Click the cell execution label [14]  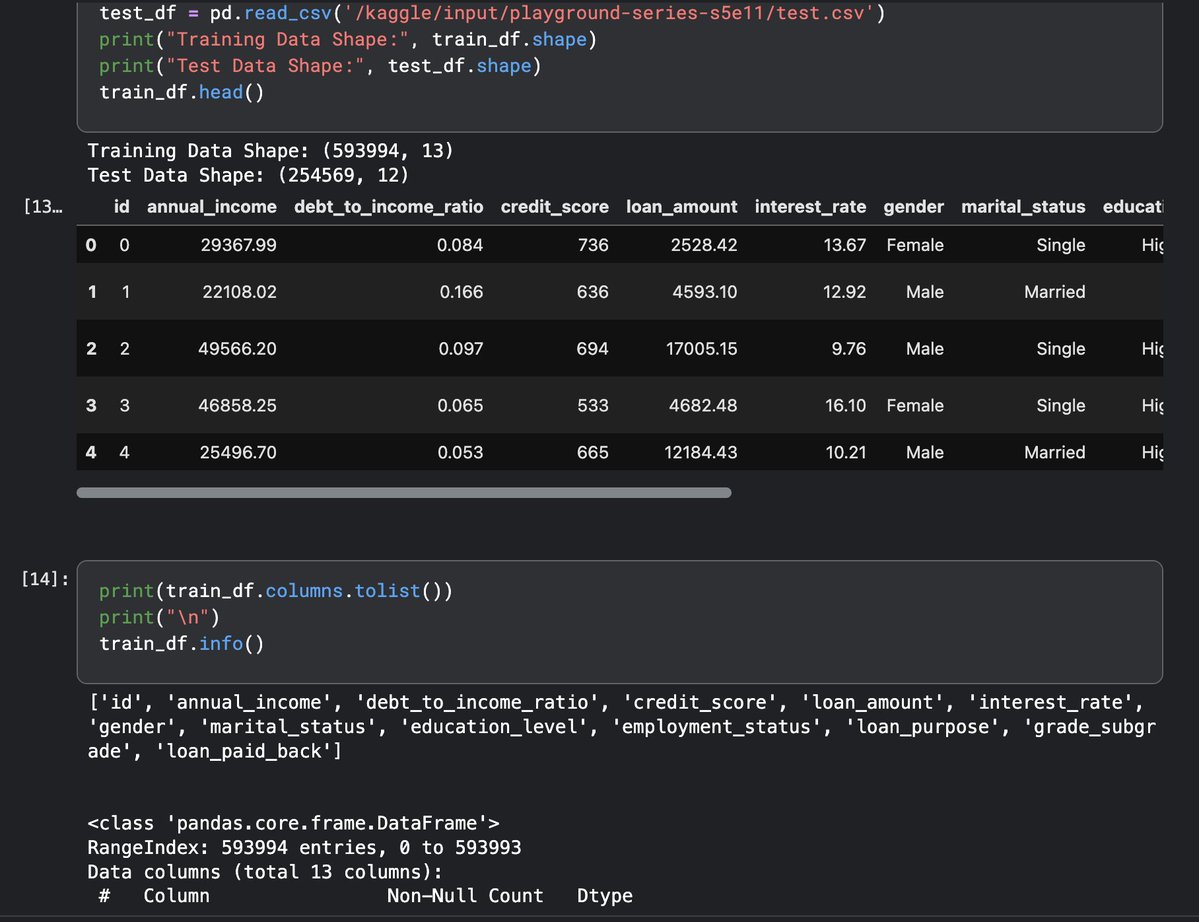tap(41, 577)
